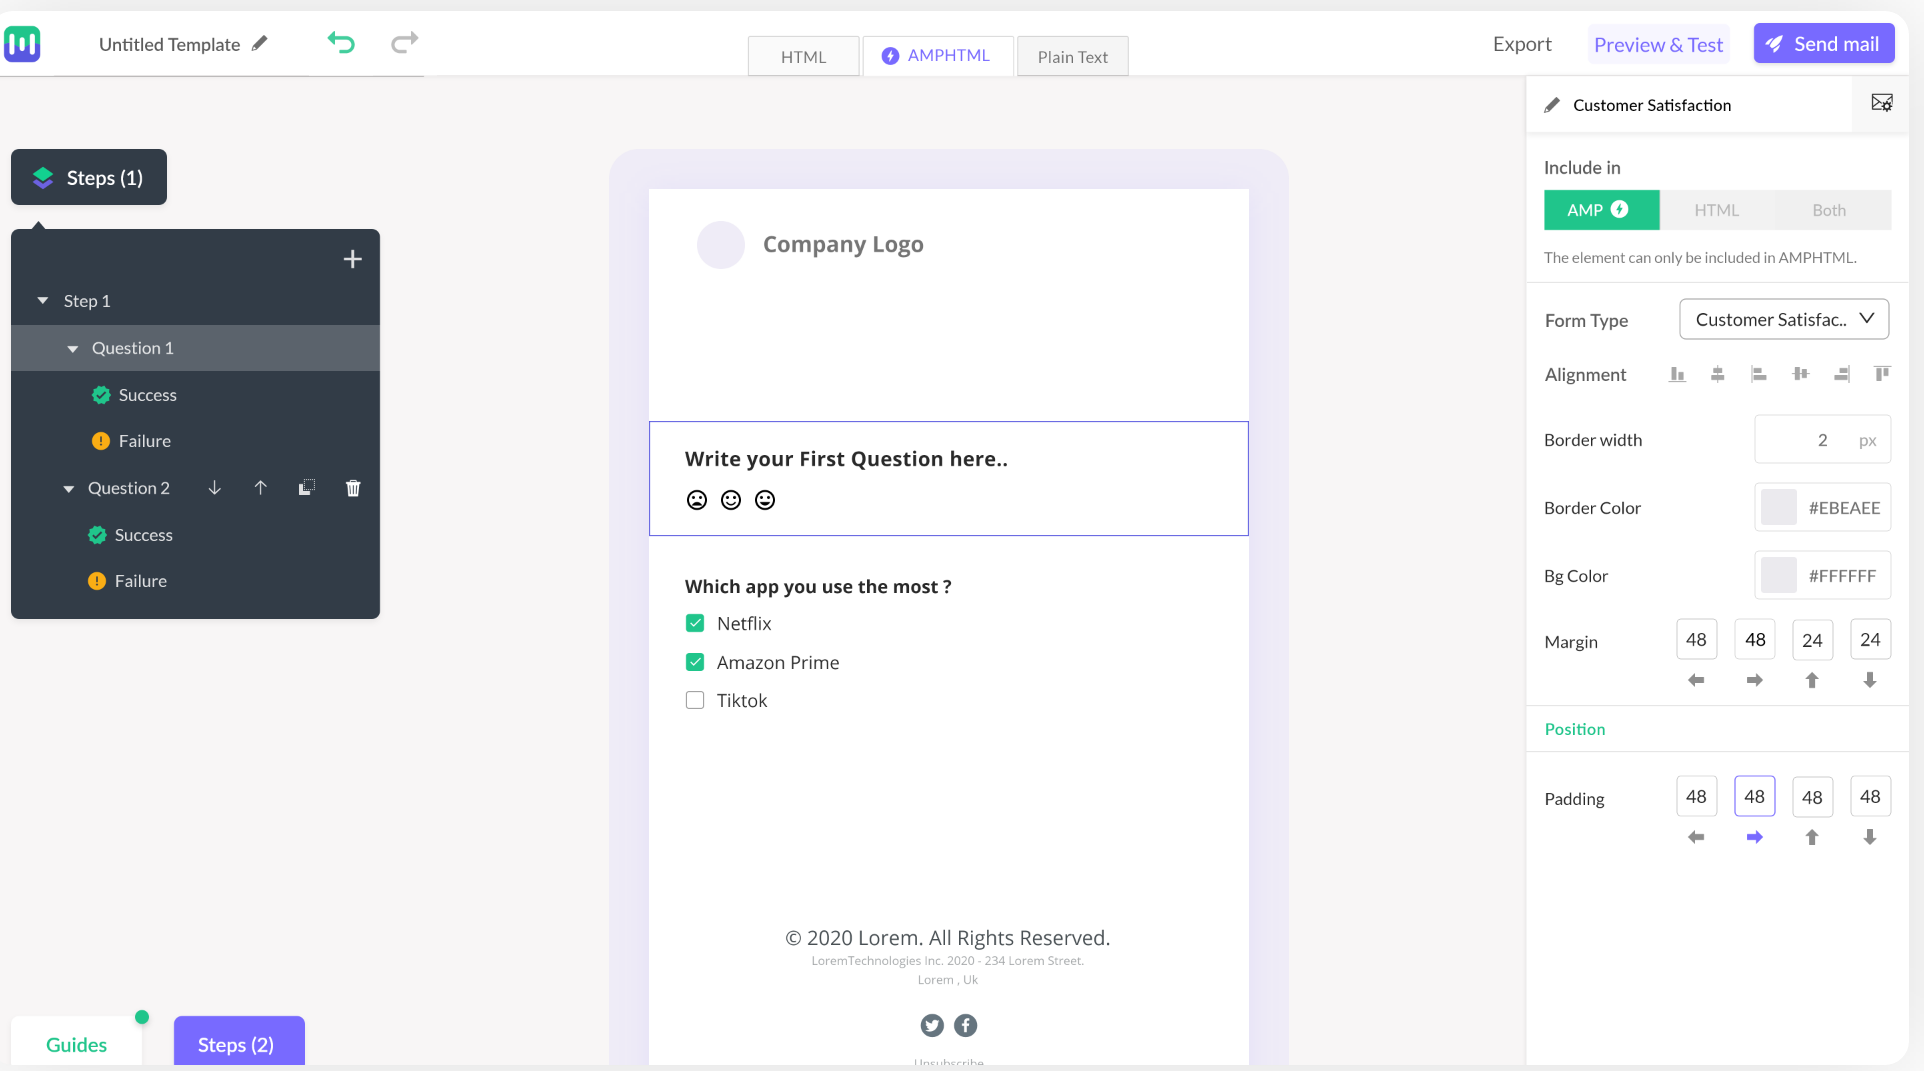Viewport: 1924px width, 1071px height.
Task: Switch to the Plain Text tab
Action: pos(1072,57)
